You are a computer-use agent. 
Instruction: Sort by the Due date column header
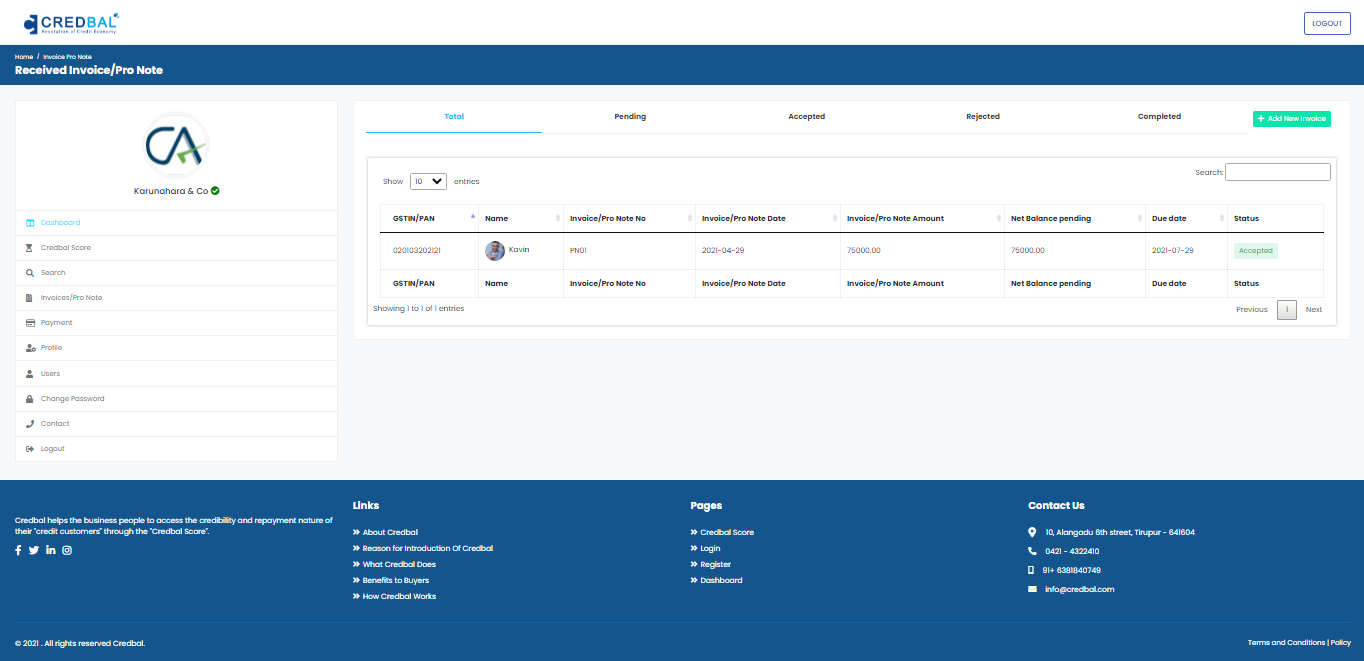(x=1187, y=218)
